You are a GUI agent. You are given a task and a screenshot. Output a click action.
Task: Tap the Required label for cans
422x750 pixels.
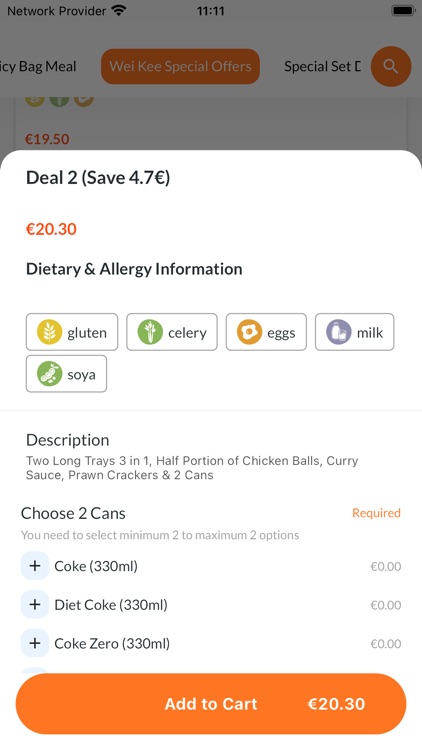click(376, 513)
